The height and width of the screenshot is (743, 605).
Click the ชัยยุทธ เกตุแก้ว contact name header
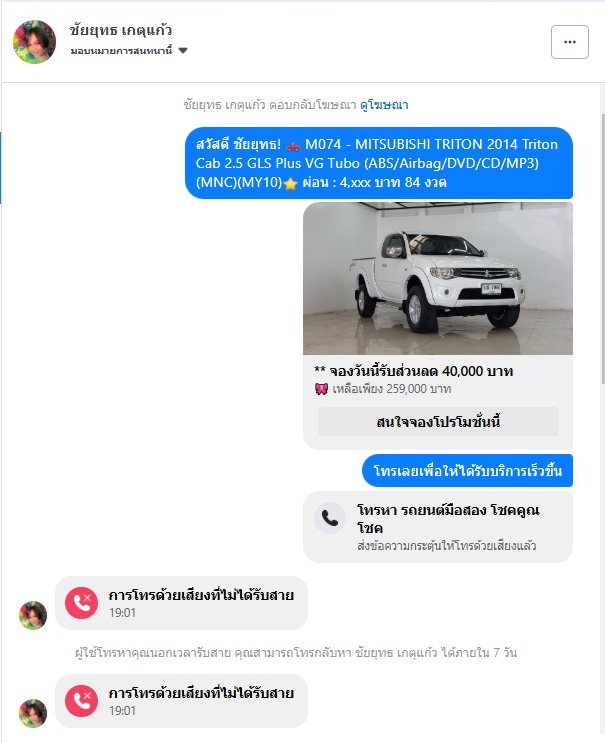pos(121,30)
